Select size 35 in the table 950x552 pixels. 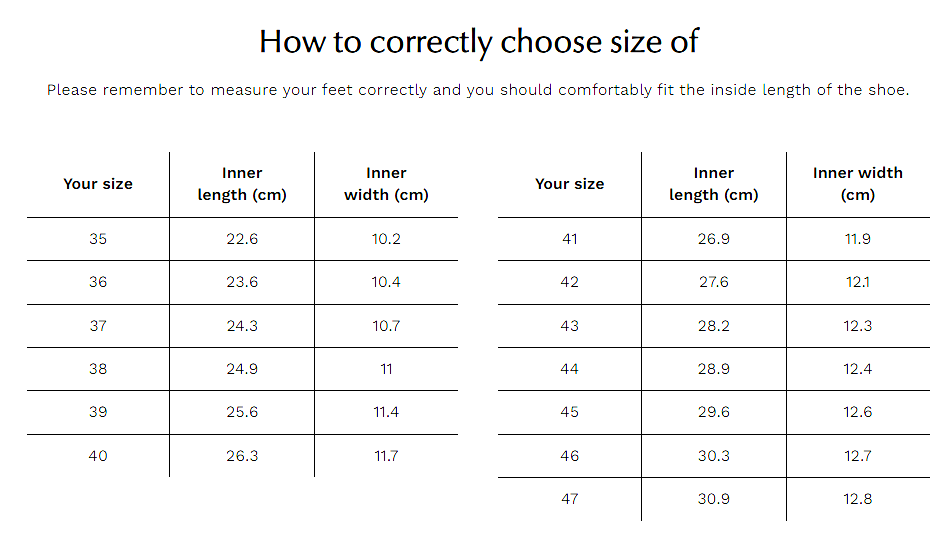[x=98, y=239]
